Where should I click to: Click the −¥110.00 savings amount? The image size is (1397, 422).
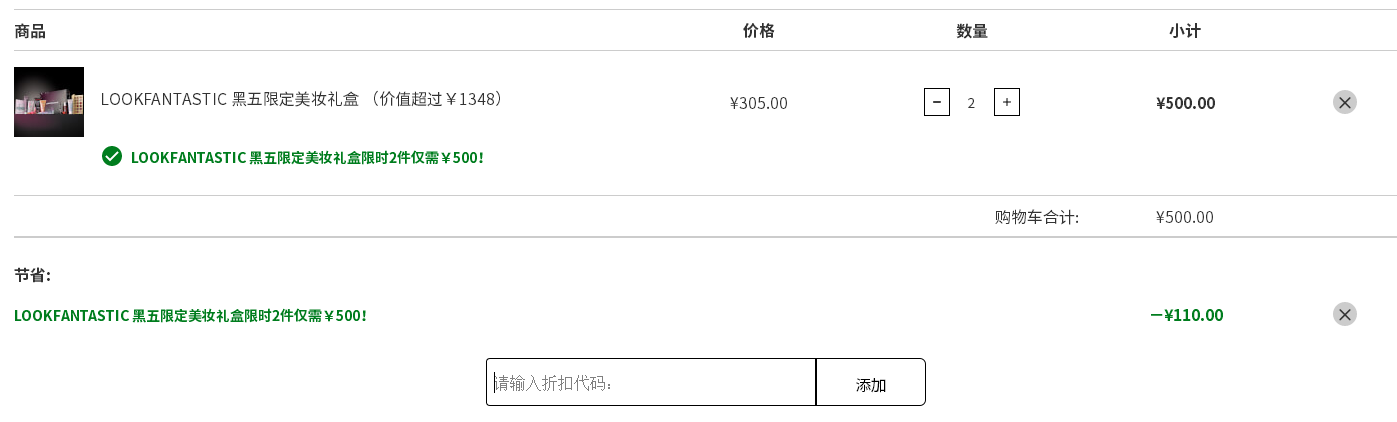(x=1186, y=315)
